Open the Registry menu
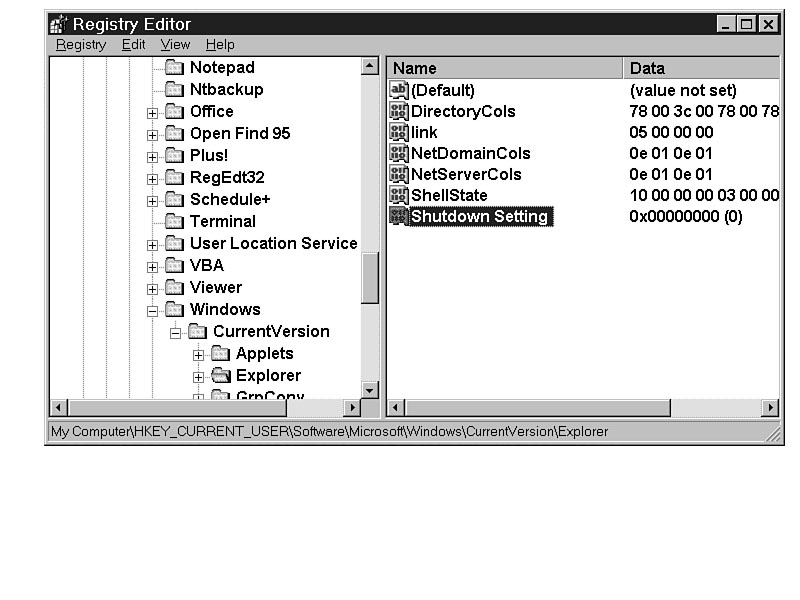This screenshot has height=600, width=800. (x=80, y=45)
